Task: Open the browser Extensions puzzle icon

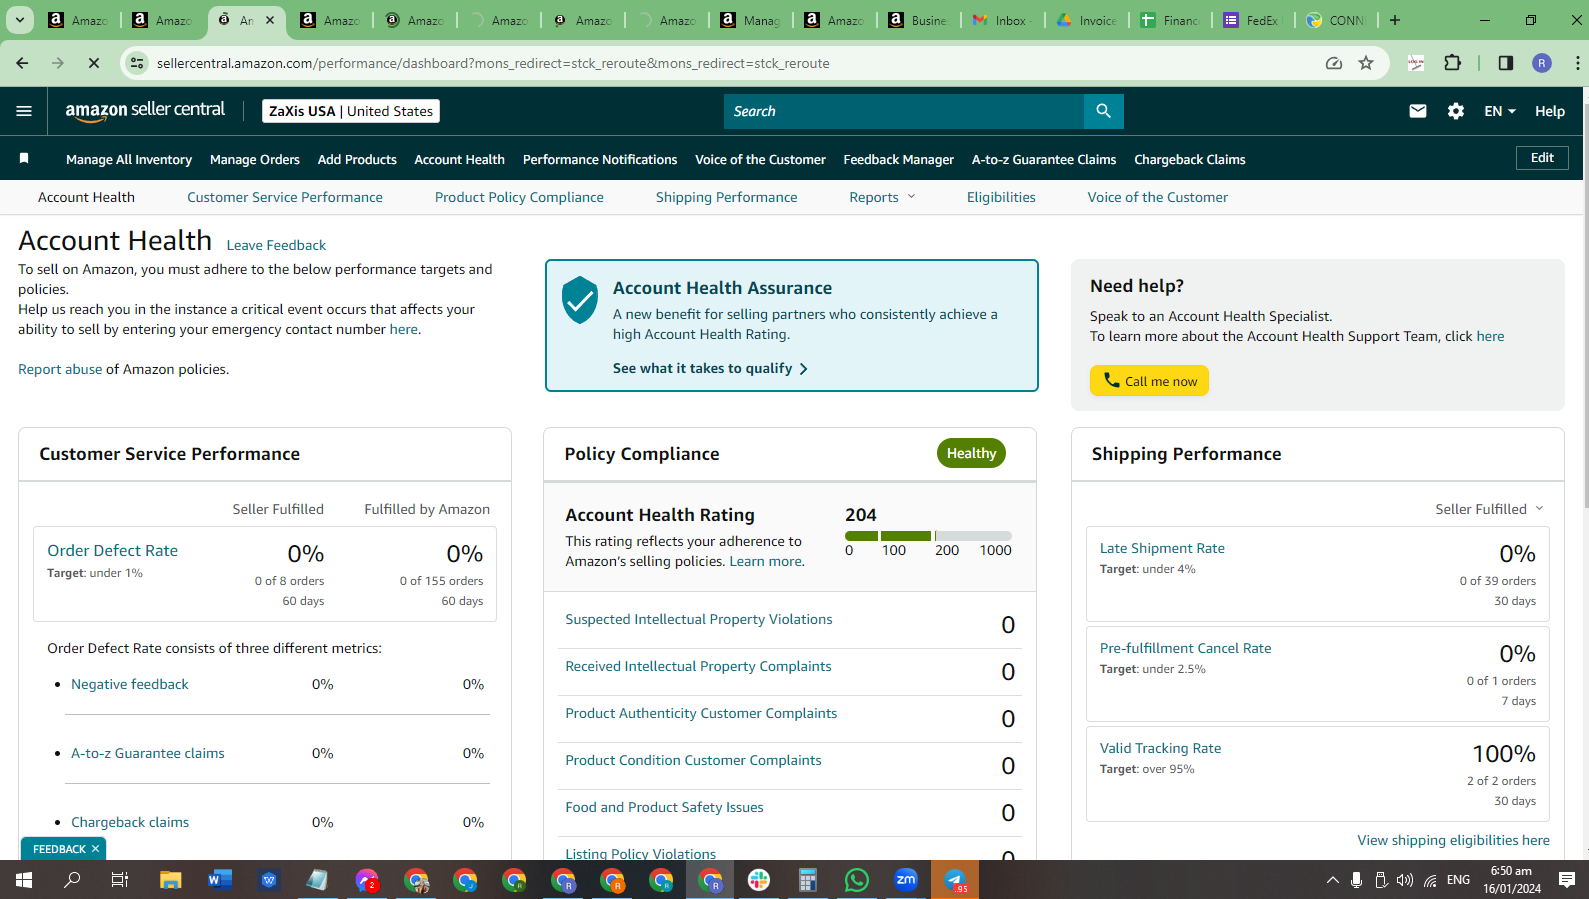Action: [x=1452, y=63]
